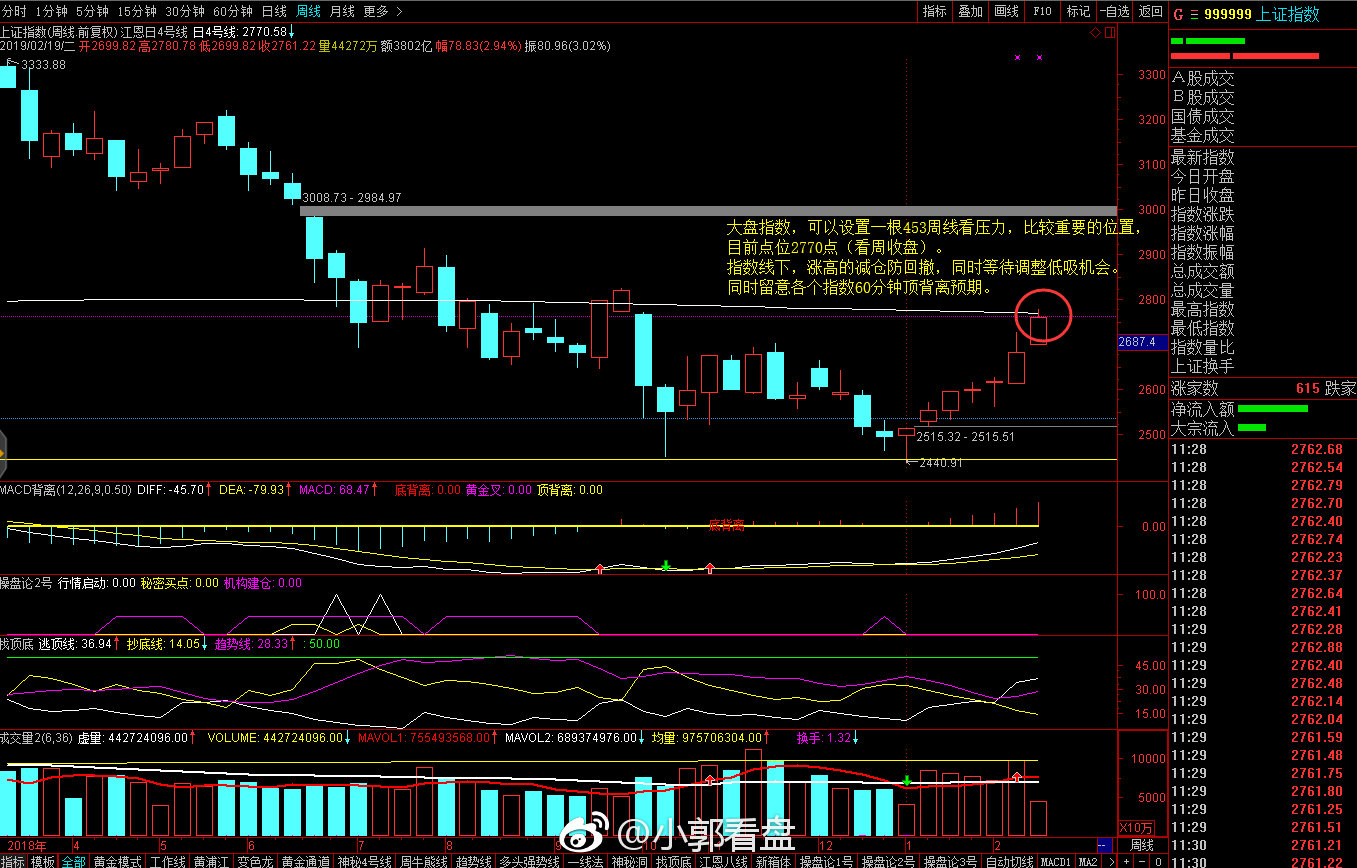Click the 2687.4 price label on the axis
This screenshot has height=868, width=1357.
pos(1141,342)
